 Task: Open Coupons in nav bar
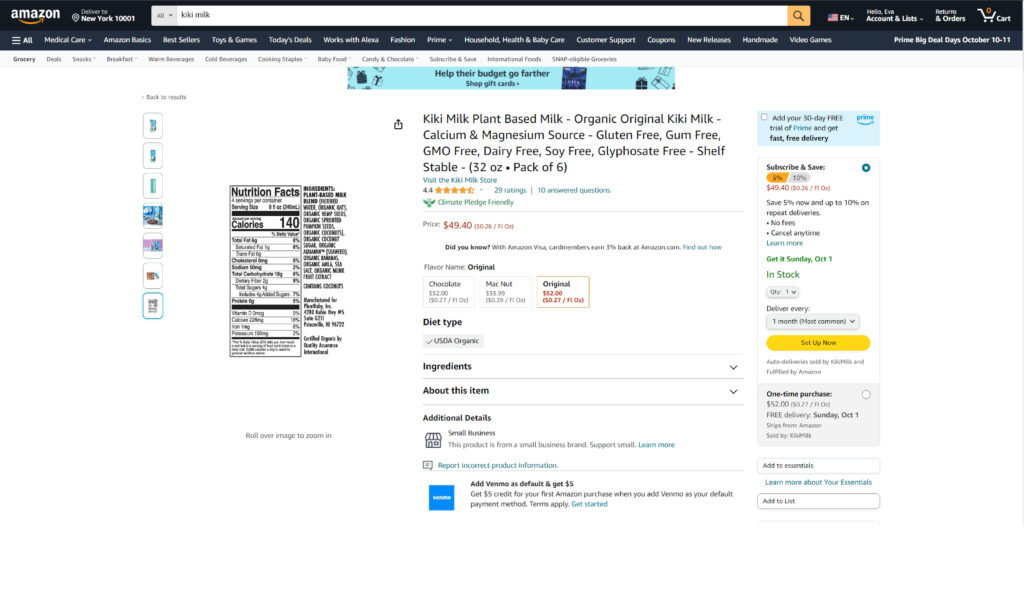pos(661,40)
